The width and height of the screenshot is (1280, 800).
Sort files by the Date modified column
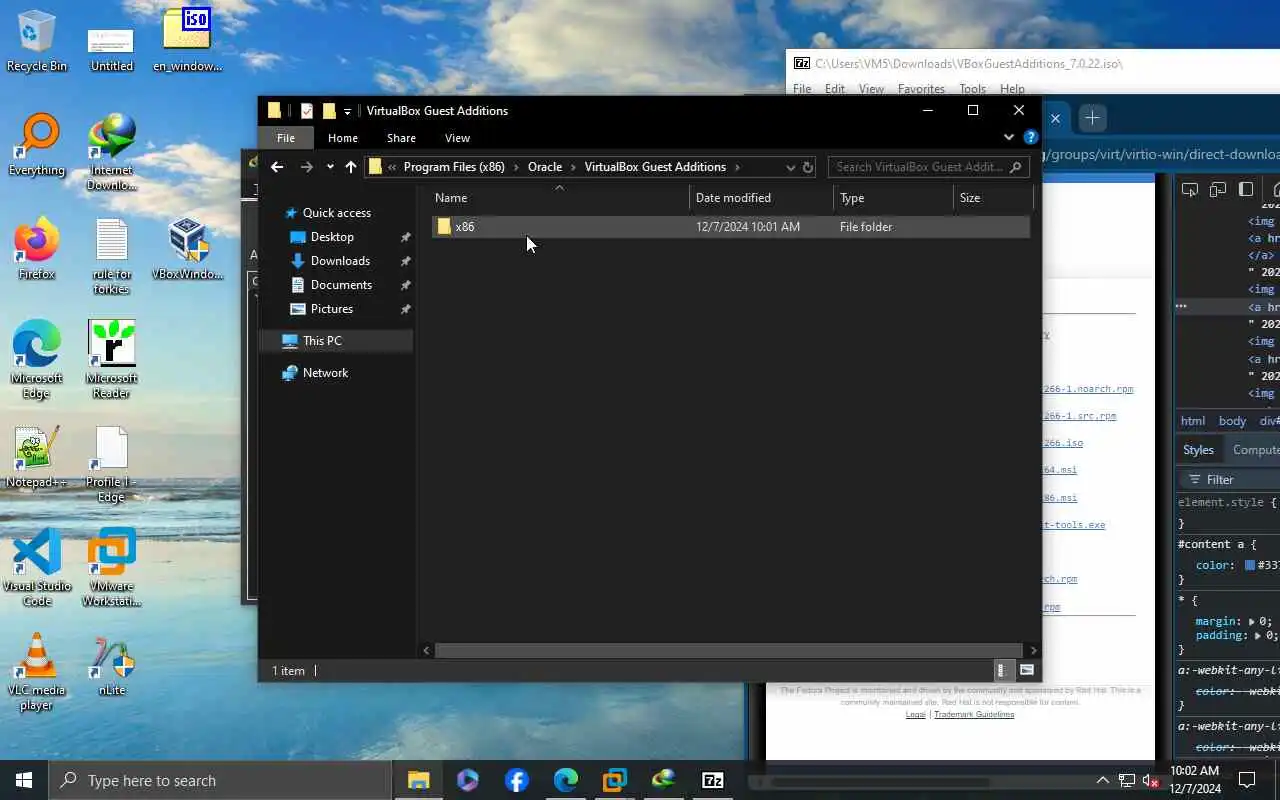pos(761,198)
